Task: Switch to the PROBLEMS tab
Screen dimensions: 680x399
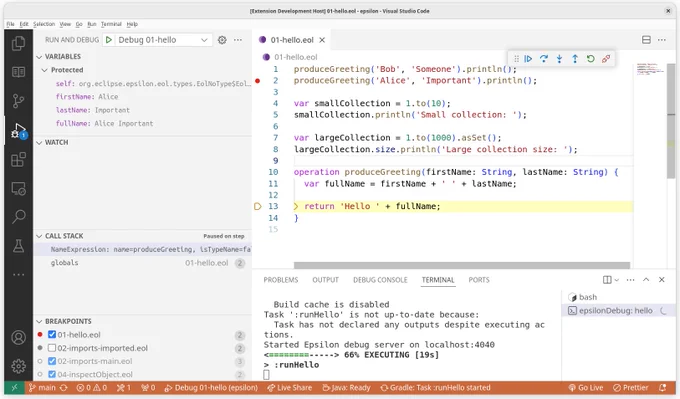Action: (281, 280)
